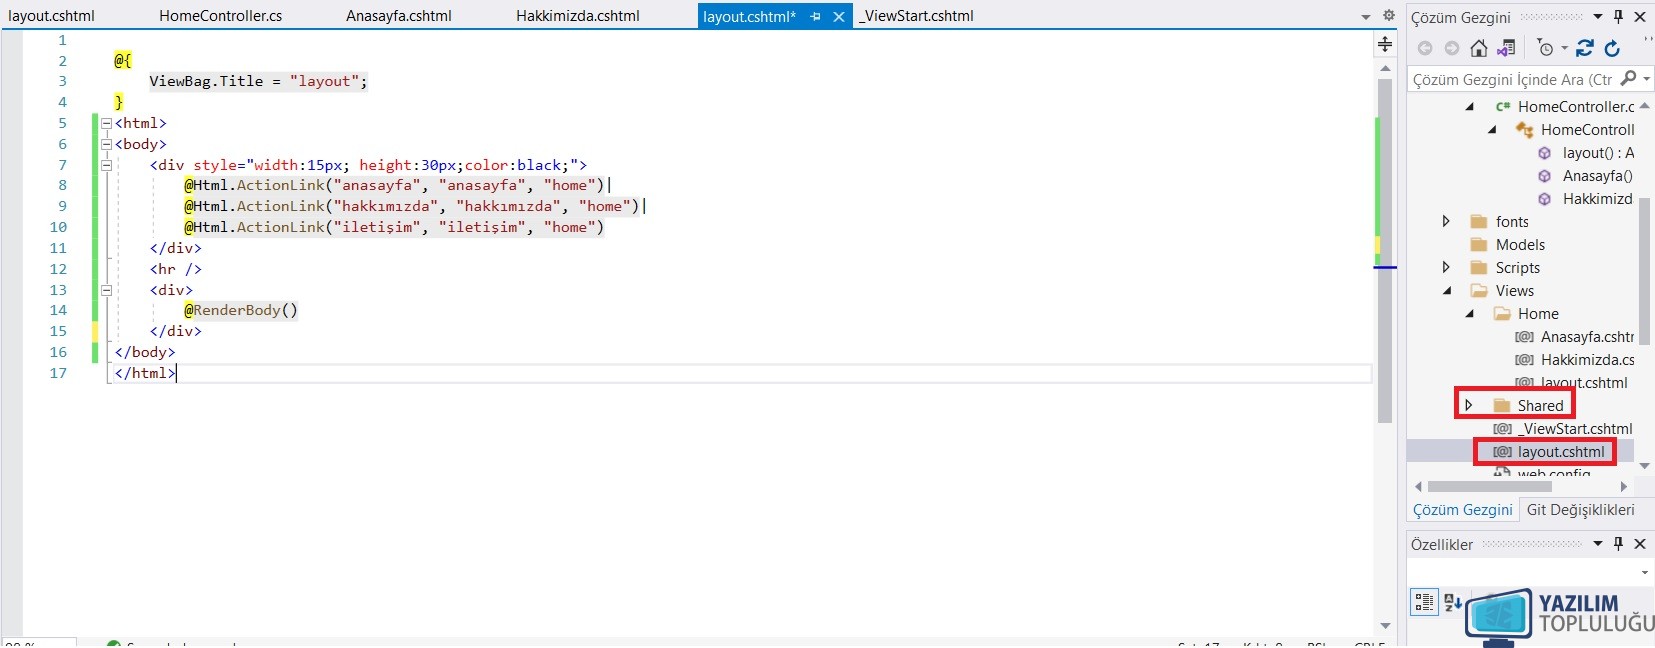Screen dimensions: 1655x648
Task: Expand the Shared folder
Action: click(1468, 405)
